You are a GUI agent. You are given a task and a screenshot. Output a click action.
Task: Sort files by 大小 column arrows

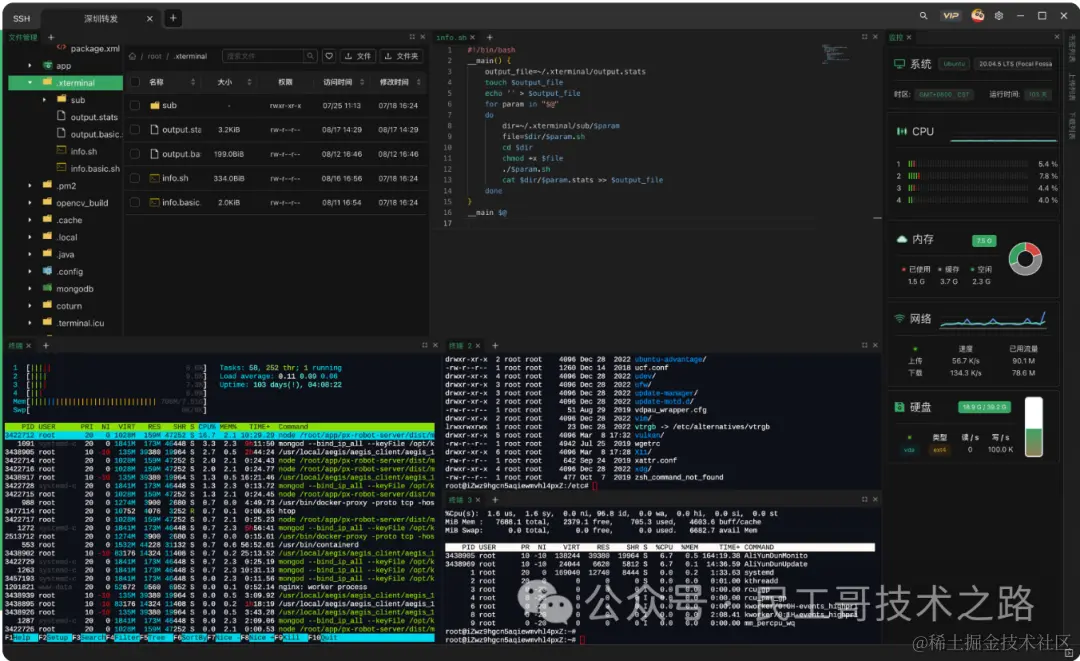[x=249, y=82]
